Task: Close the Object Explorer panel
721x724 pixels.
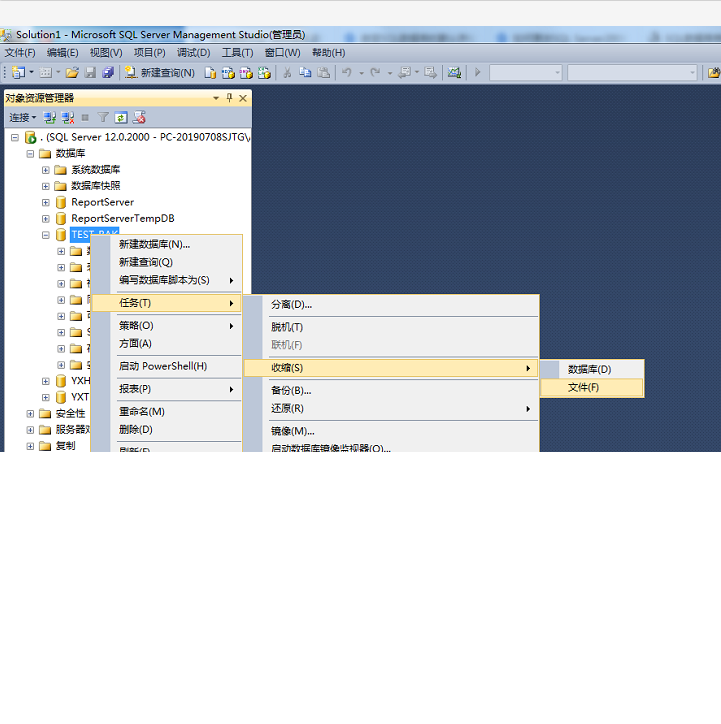Action: point(243,98)
